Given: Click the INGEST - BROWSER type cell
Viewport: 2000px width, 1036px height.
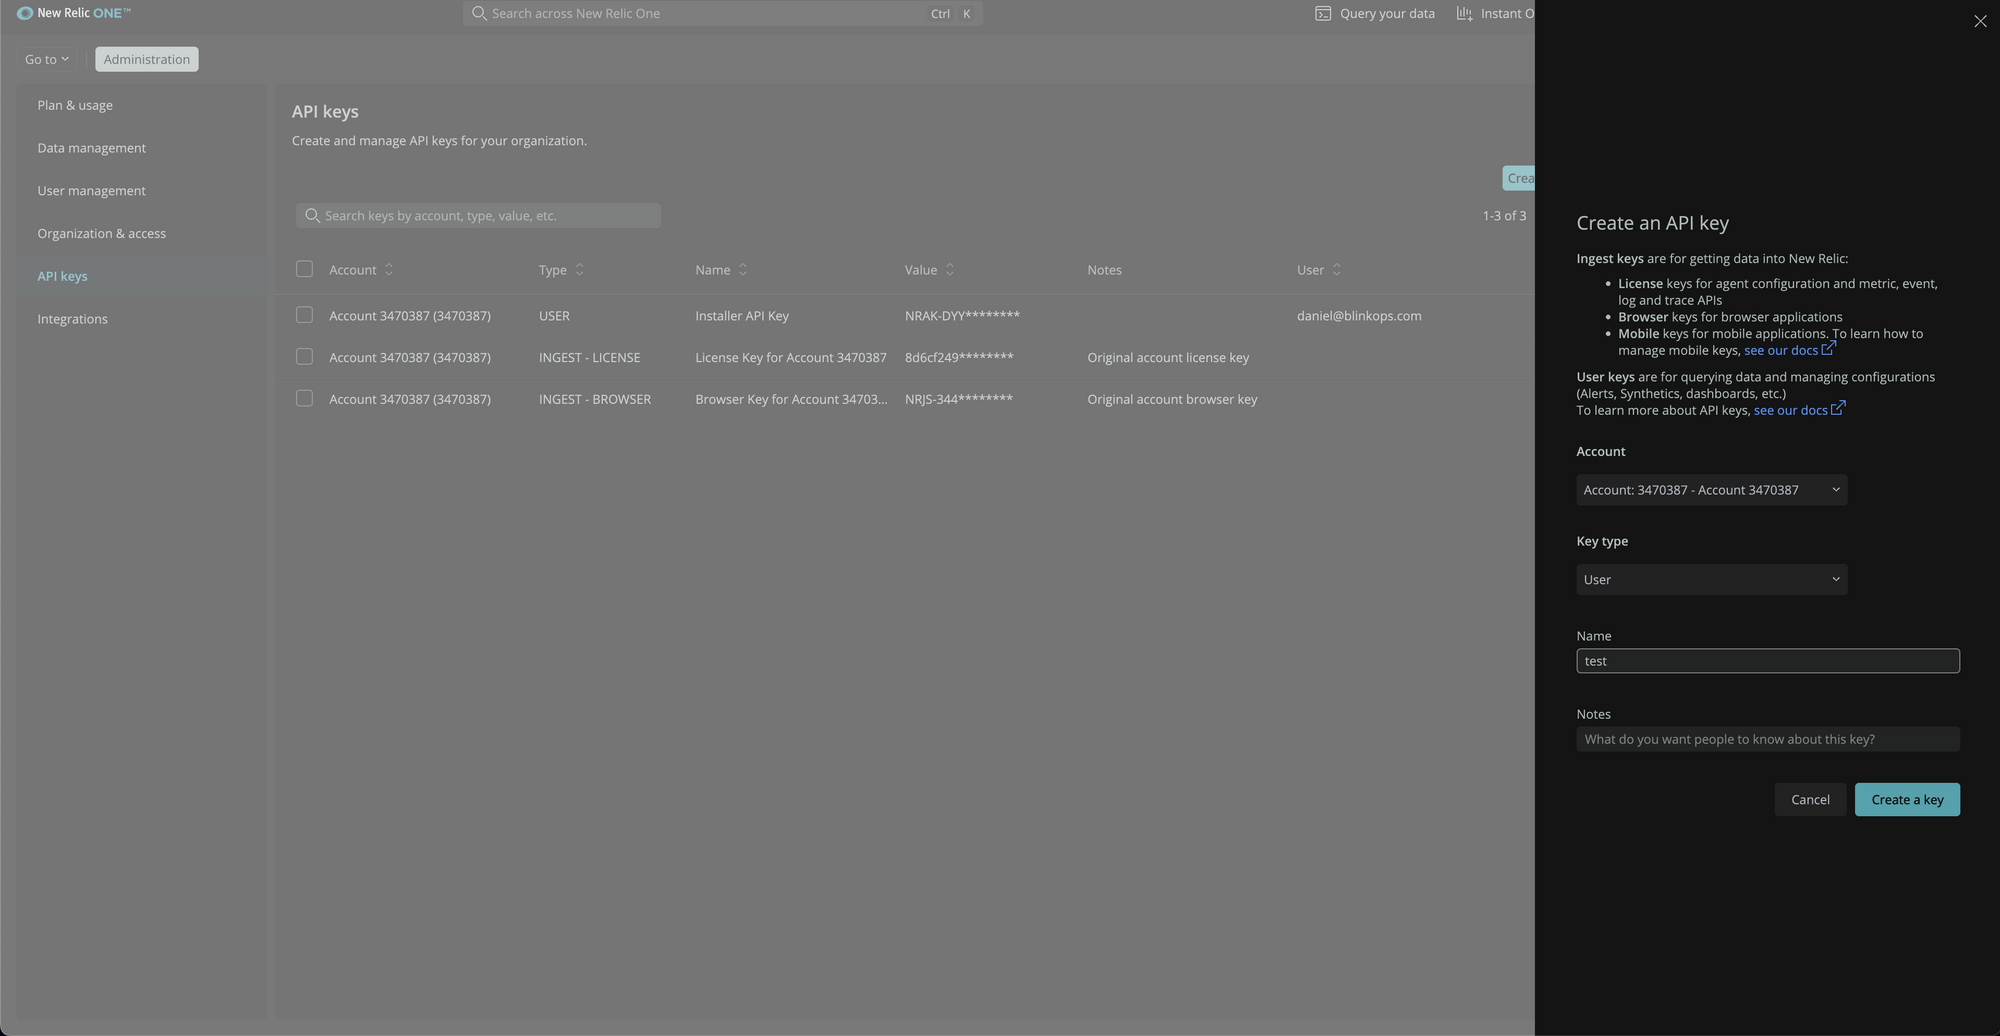Looking at the screenshot, I should pos(595,399).
